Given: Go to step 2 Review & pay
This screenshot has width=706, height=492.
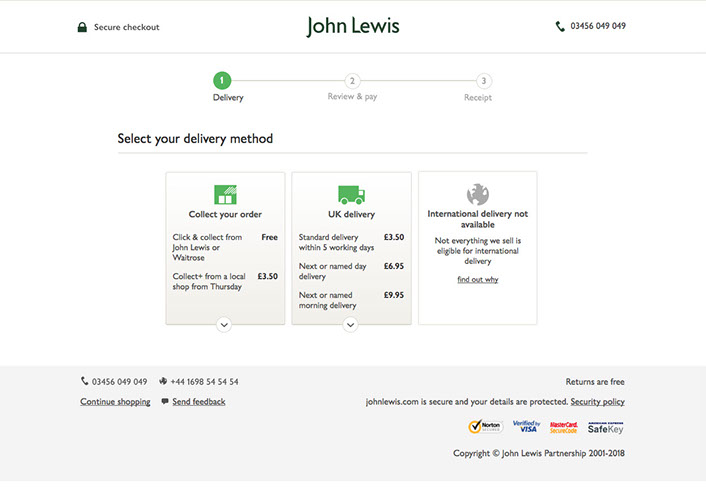Looking at the screenshot, I should (352, 81).
